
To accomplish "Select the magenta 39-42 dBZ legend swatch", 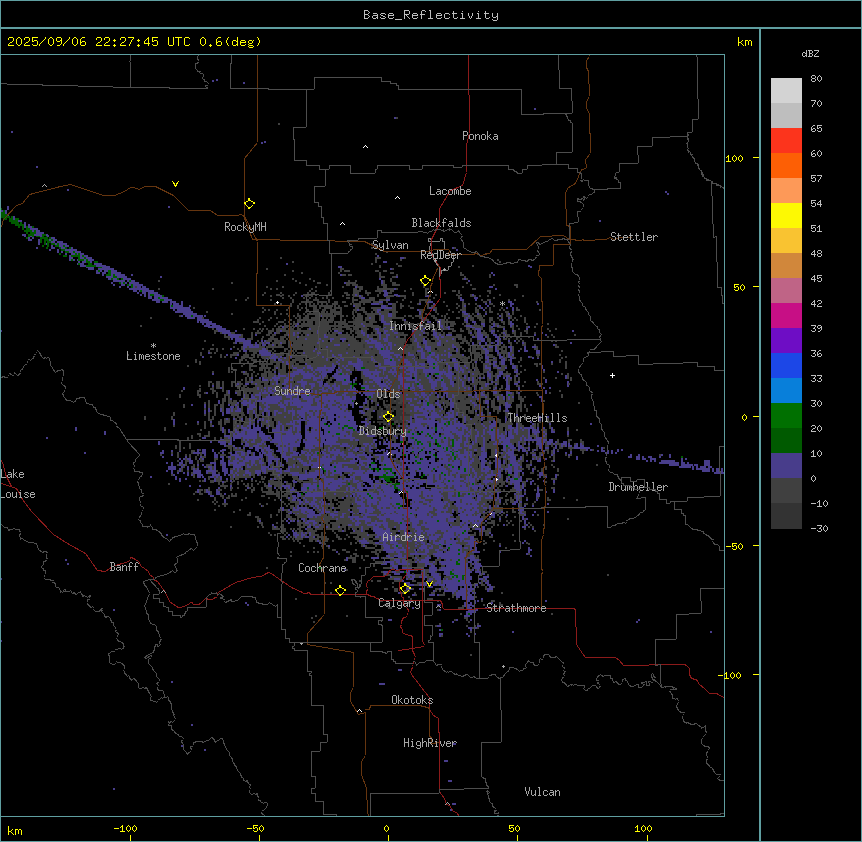I will coord(786,315).
